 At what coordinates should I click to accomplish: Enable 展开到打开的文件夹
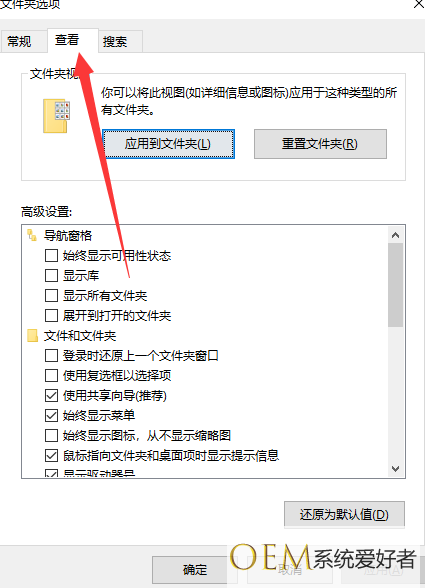51,315
